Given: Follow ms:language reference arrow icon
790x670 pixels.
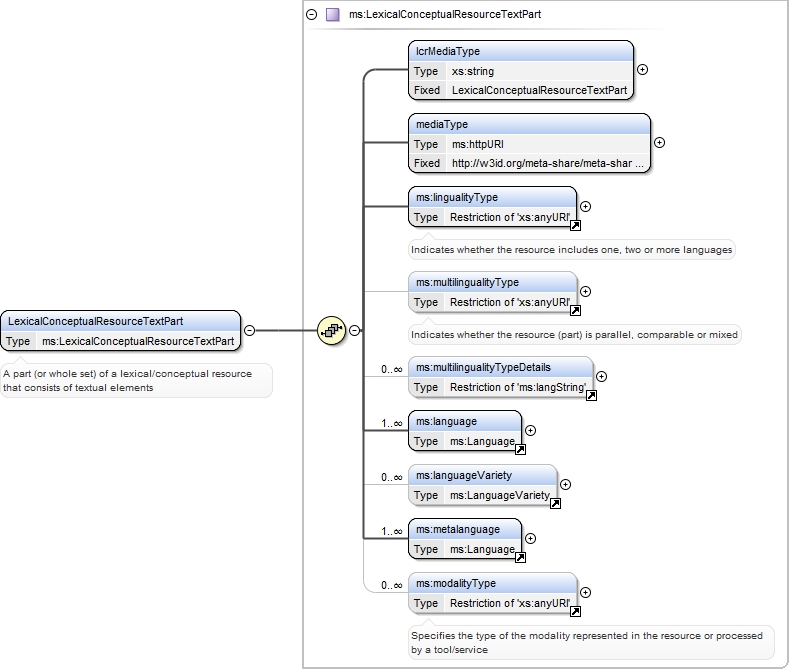Looking at the screenshot, I should tap(520, 449).
